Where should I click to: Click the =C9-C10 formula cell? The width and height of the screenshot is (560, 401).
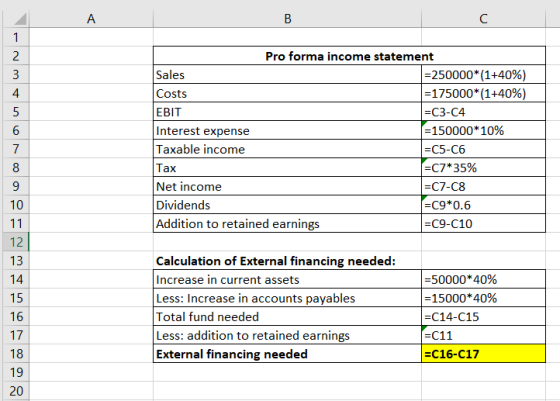tap(483, 223)
